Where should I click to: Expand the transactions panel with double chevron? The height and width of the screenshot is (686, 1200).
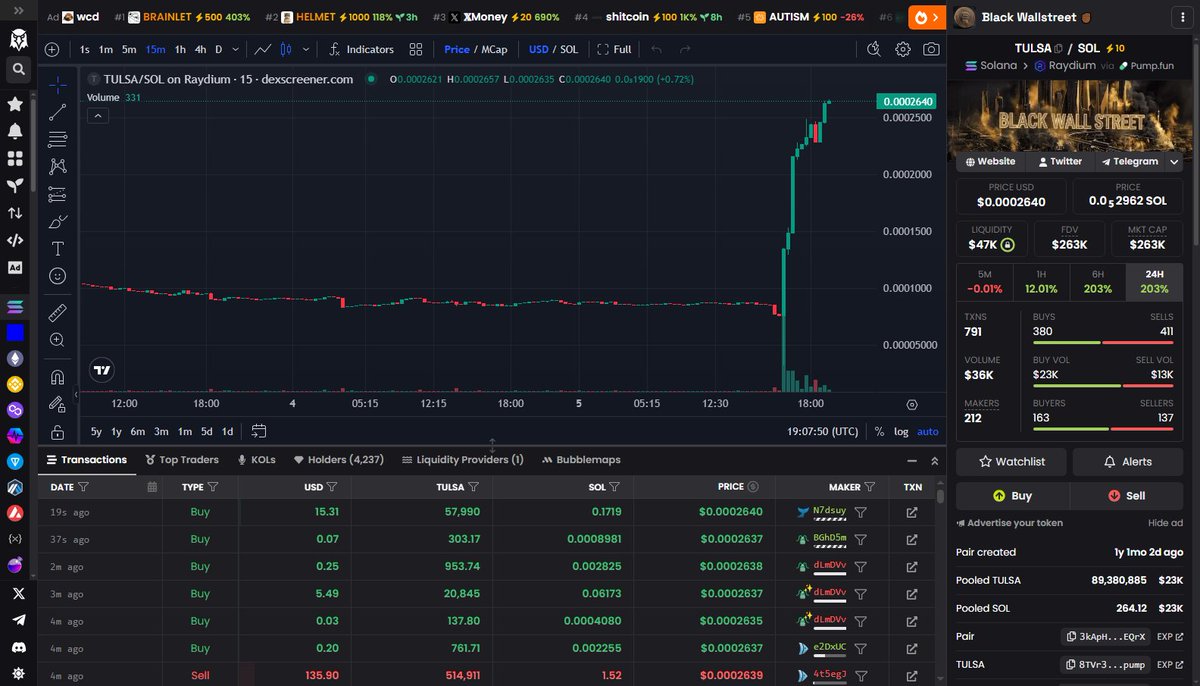(935, 460)
